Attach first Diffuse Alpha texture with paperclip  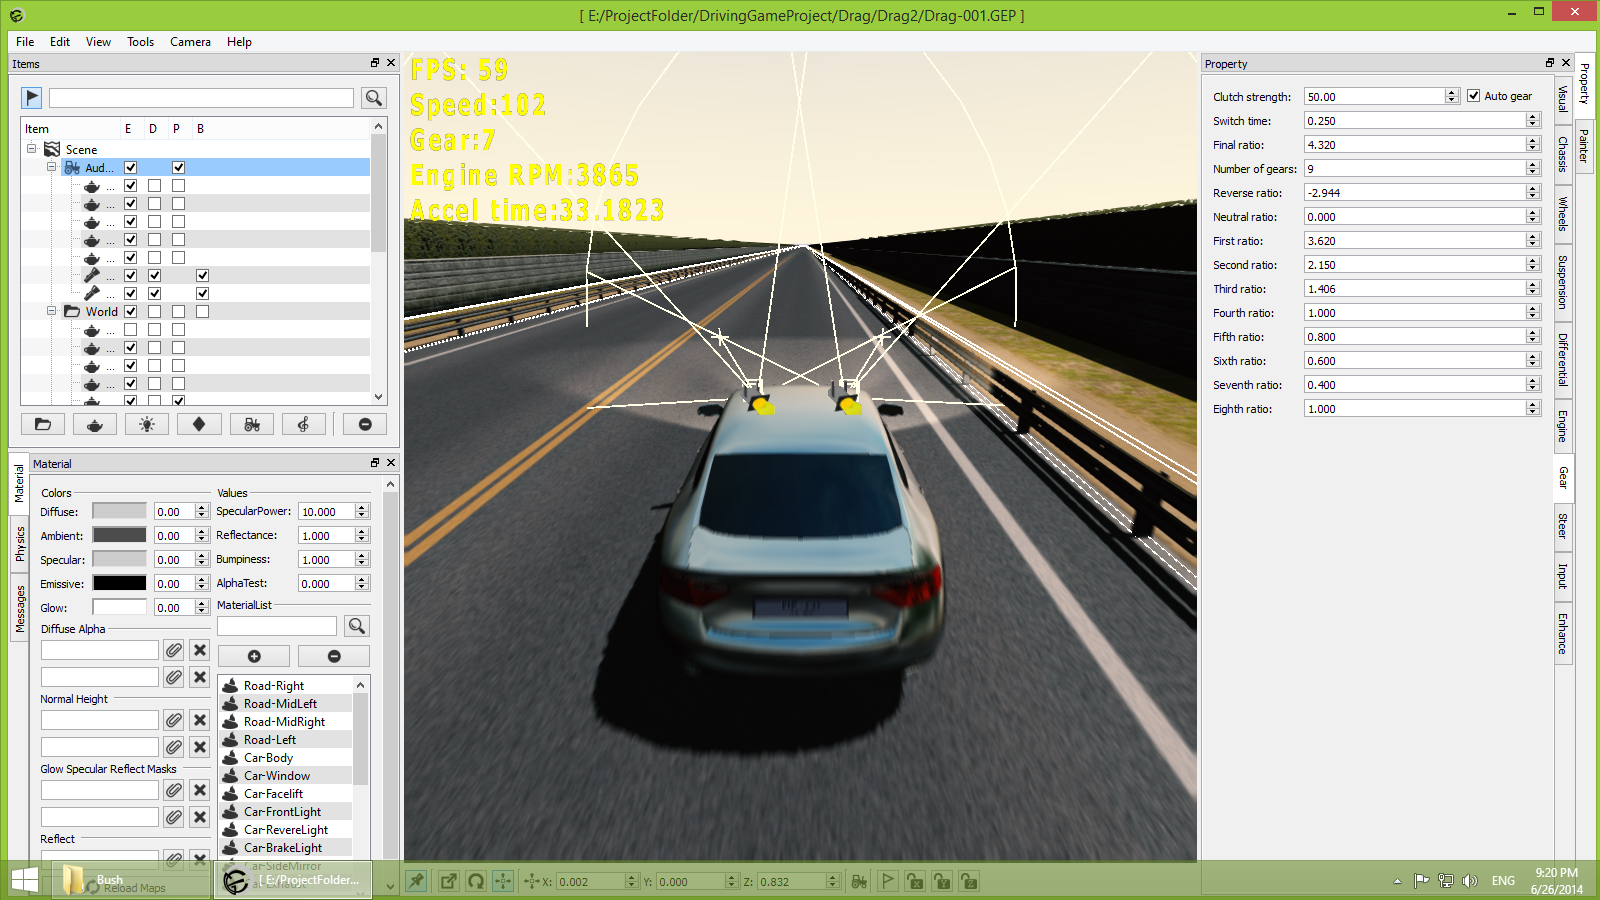point(174,650)
